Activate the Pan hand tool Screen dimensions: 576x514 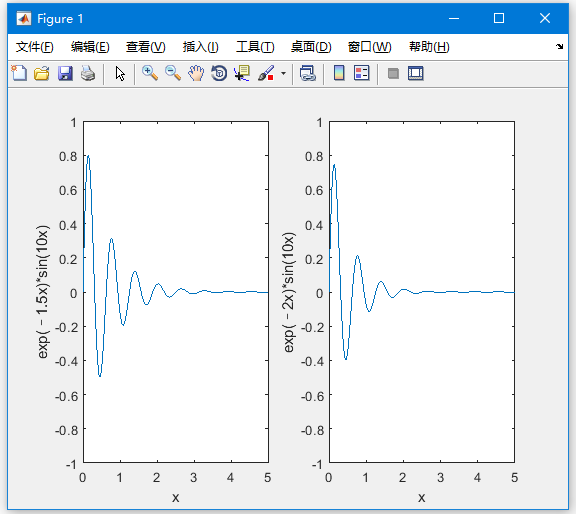click(196, 73)
